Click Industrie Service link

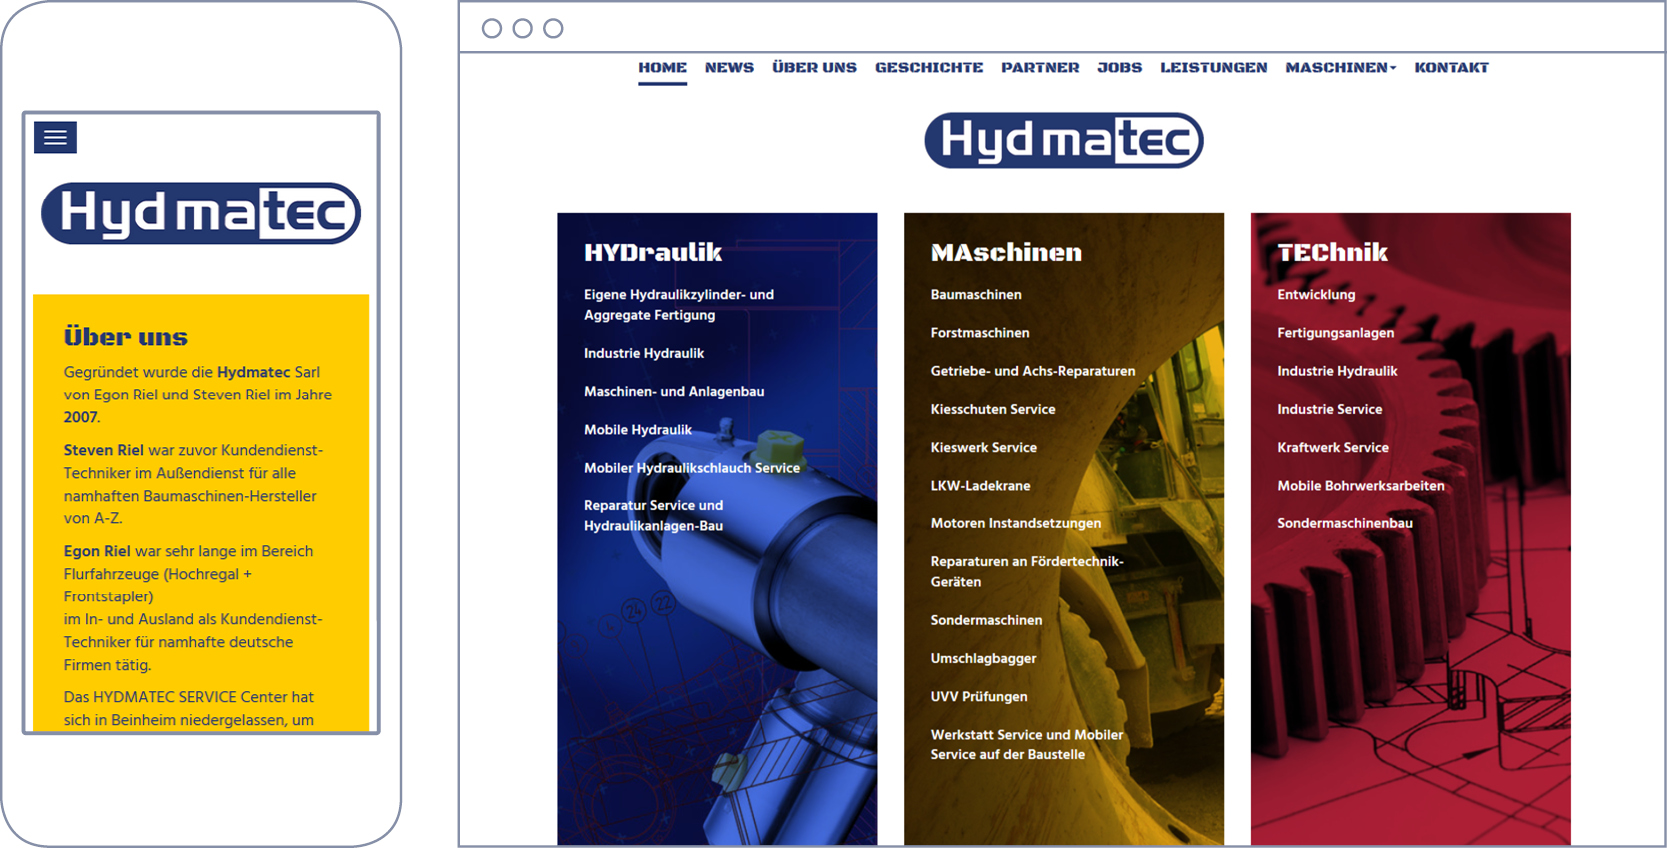tap(1329, 409)
